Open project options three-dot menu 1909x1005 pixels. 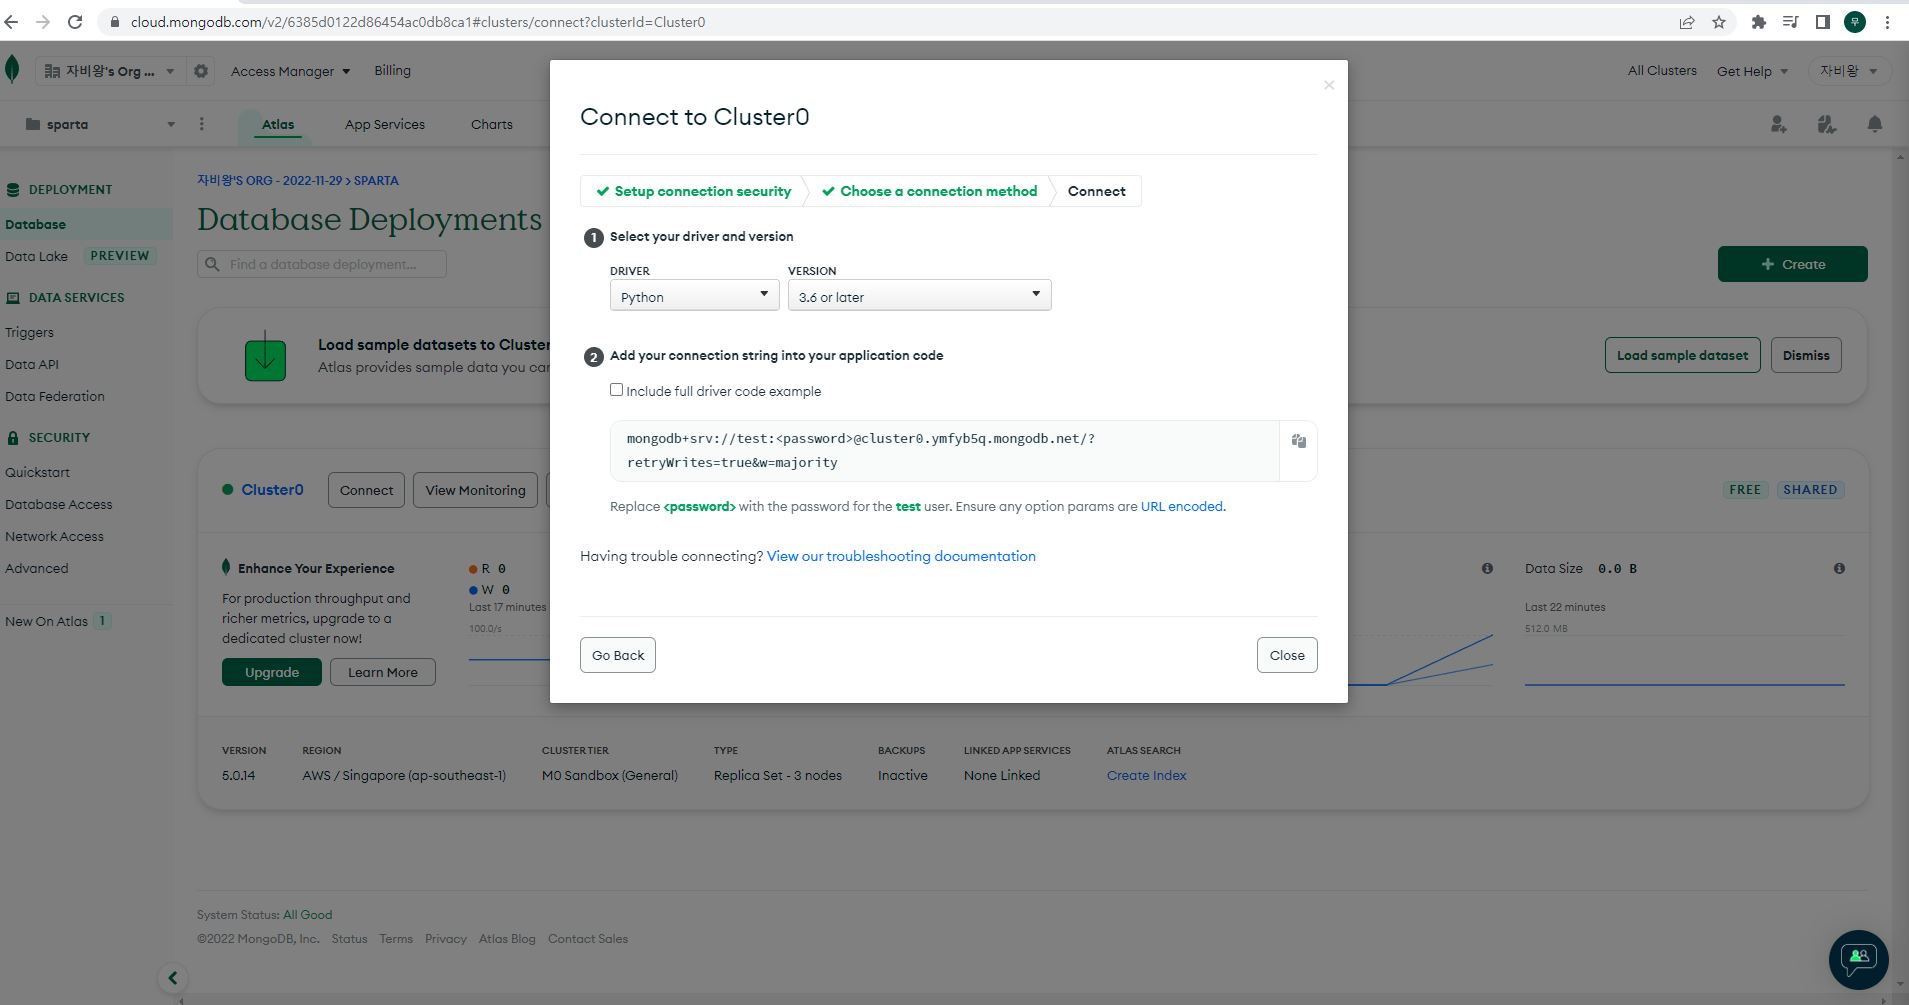[201, 124]
